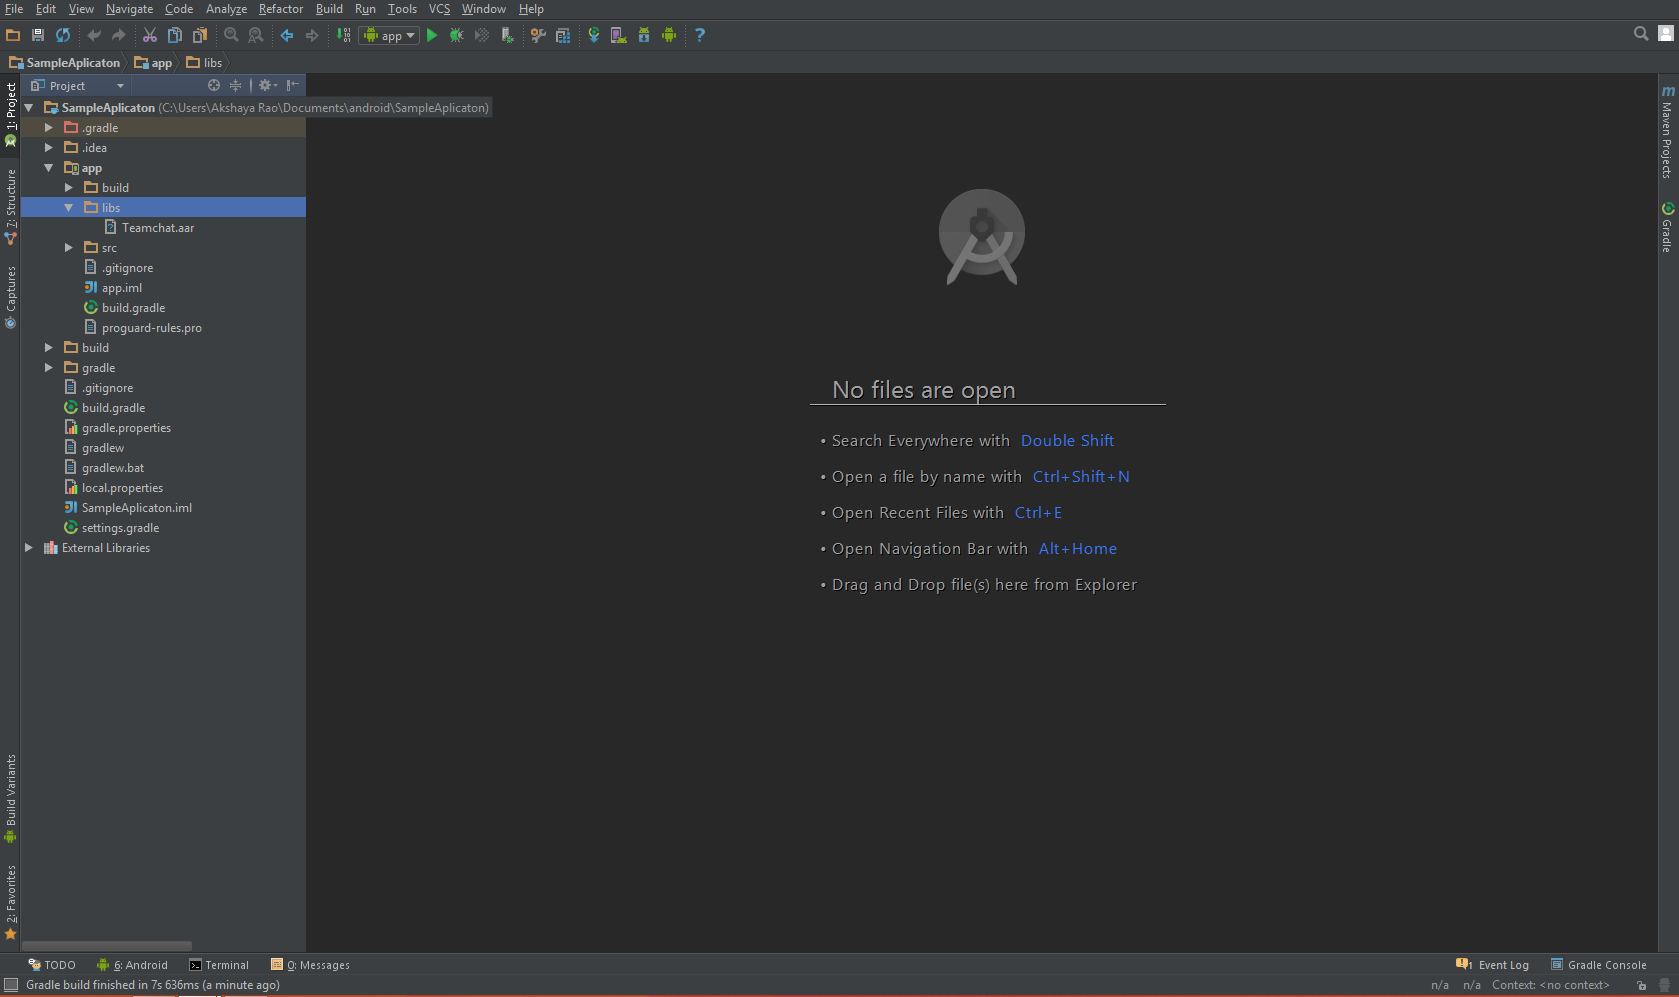Debug app with the green bug icon

(x=457, y=35)
